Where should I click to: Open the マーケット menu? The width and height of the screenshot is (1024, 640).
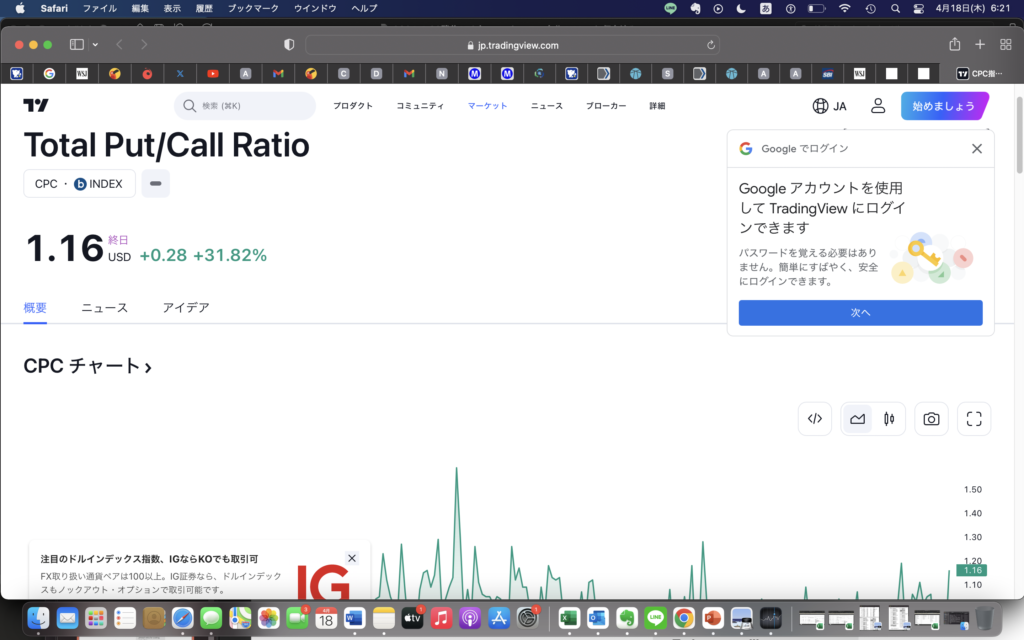pos(487,106)
